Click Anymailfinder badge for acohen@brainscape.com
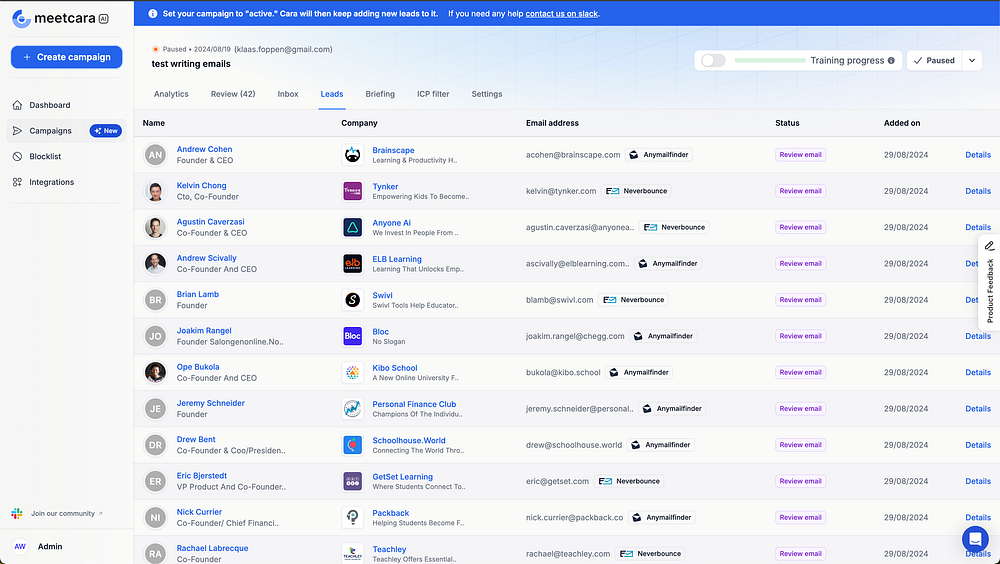 point(659,154)
